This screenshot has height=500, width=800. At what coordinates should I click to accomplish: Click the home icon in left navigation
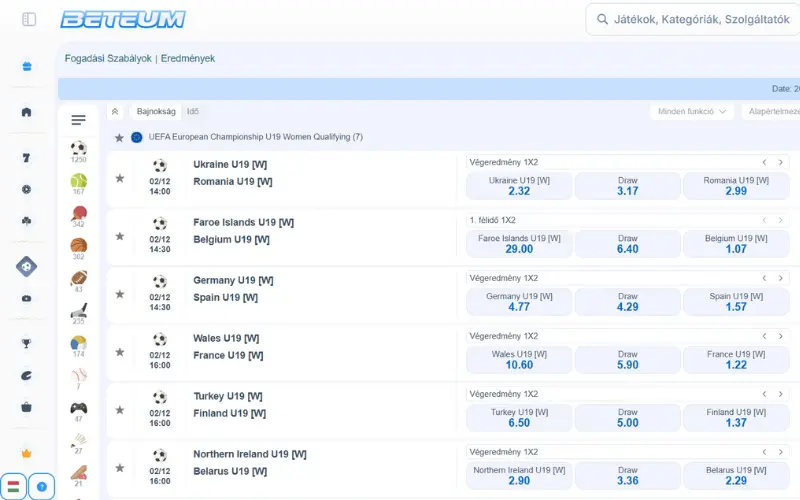tap(27, 112)
